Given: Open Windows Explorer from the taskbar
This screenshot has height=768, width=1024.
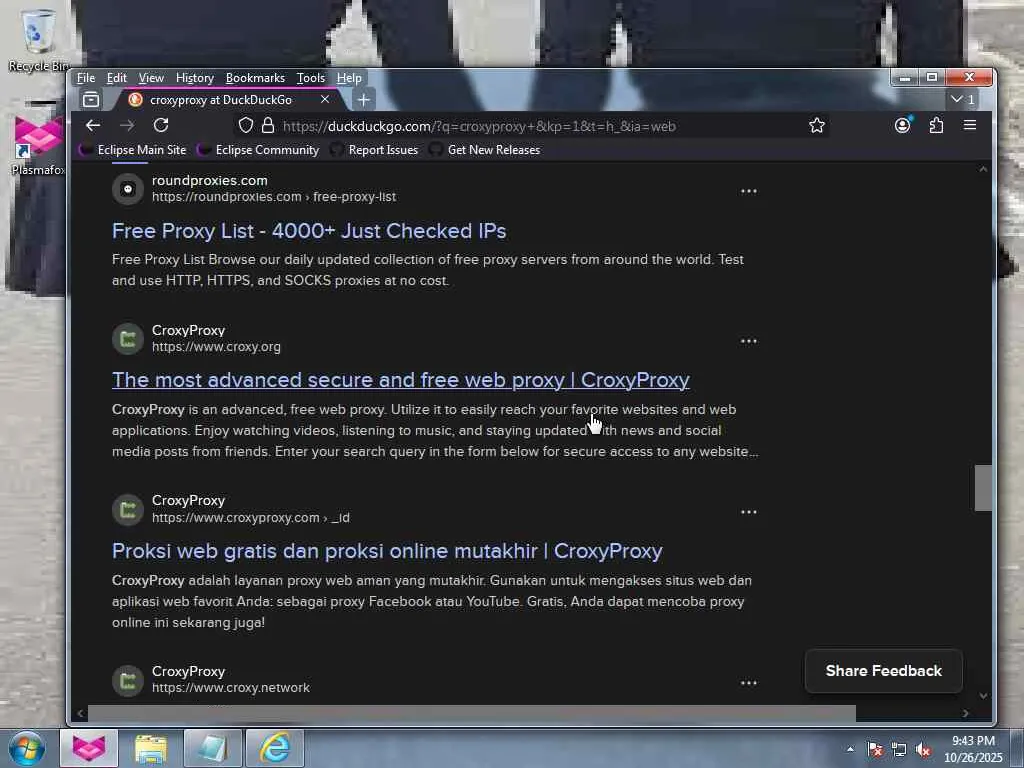Looking at the screenshot, I should (151, 748).
